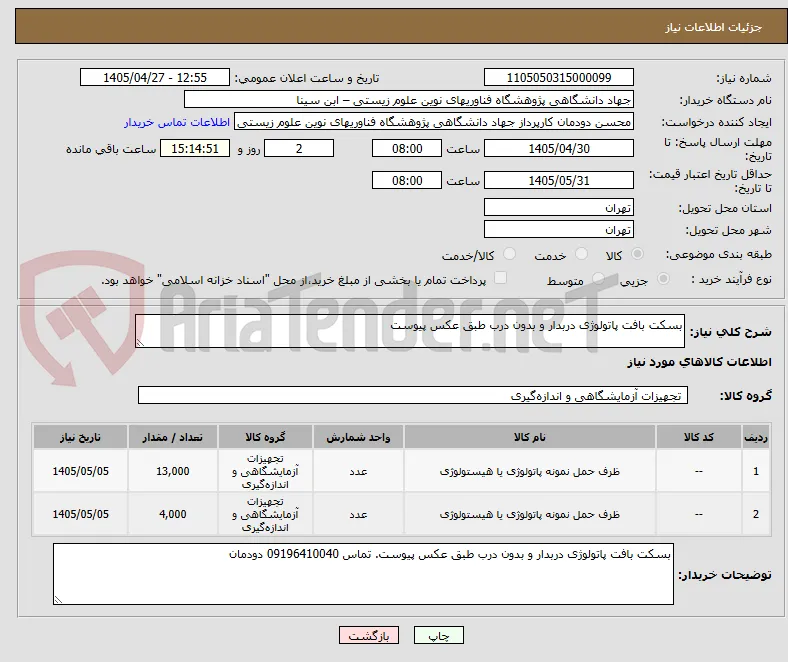Screen dimensions: 788x662
Task: Click the تعداد / مقدار column header
Action: tap(173, 437)
